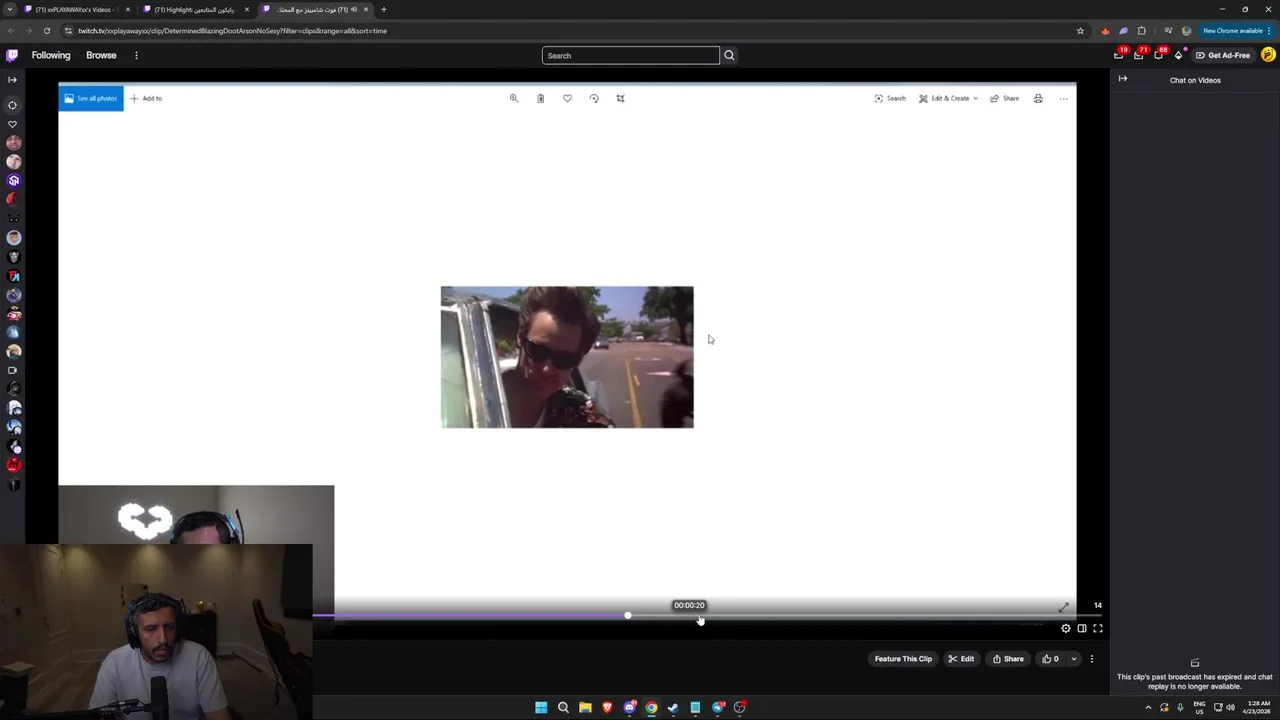This screenshot has height=720, width=1280.
Task: Click the zoom icon in Photos toolbar
Action: coord(514,98)
